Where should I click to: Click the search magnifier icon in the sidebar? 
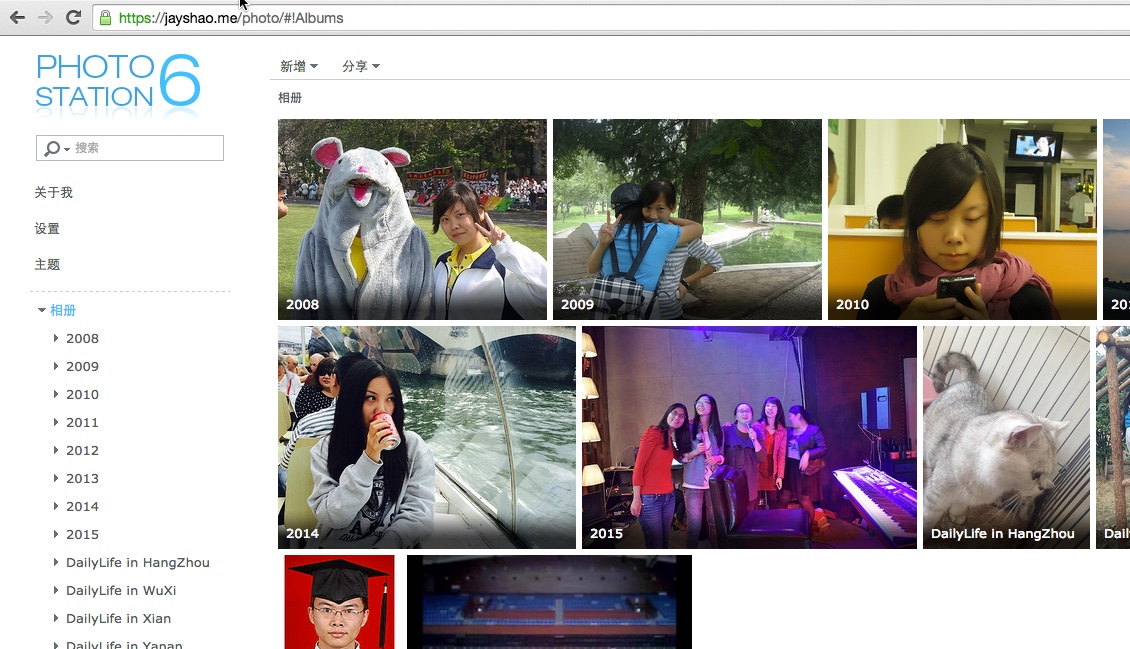(51, 147)
